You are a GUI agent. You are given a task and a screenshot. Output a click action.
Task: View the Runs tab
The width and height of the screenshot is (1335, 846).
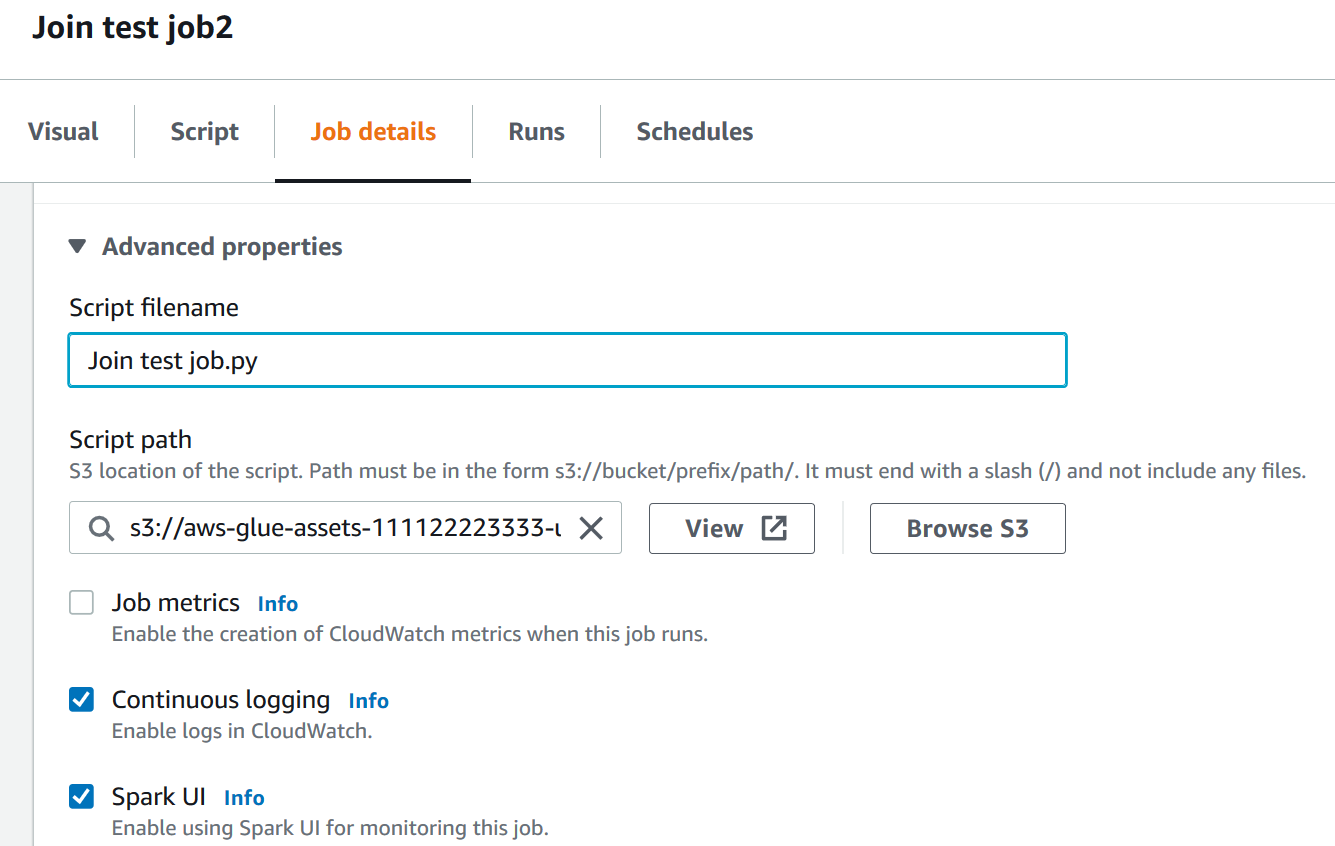point(536,131)
